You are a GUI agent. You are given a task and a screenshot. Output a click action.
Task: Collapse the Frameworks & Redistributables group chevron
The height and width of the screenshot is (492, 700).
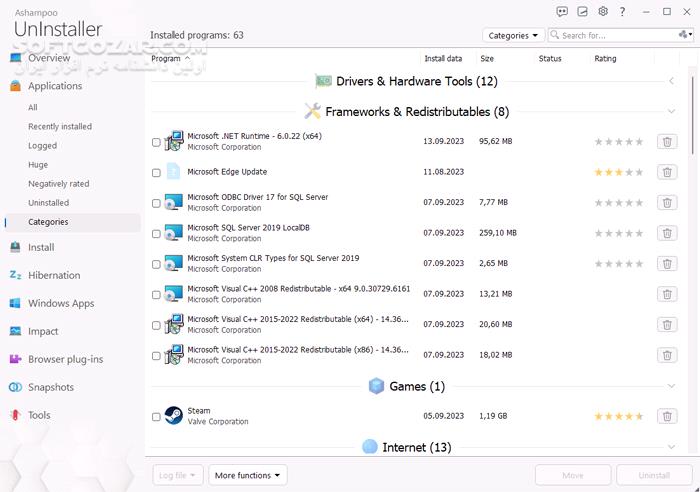[x=671, y=111]
